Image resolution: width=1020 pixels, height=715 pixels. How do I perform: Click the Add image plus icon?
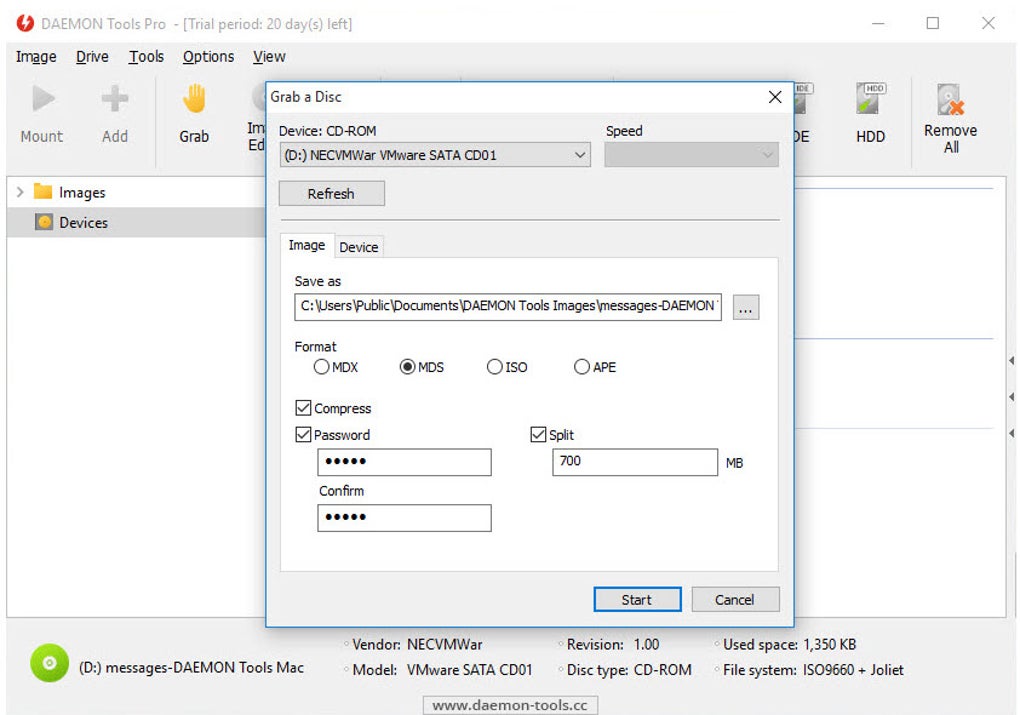click(115, 100)
